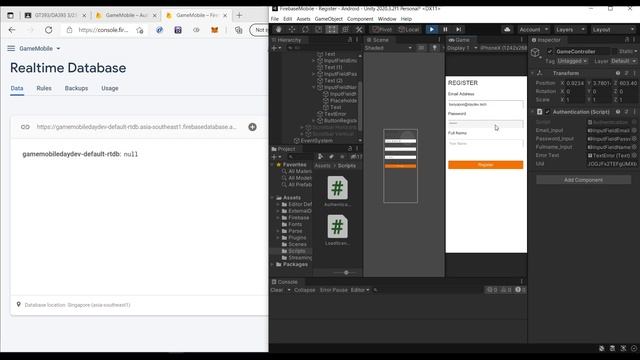The height and width of the screenshot is (360, 640).
Task: Select the Scripts folder in Project
Action: tap(297, 251)
